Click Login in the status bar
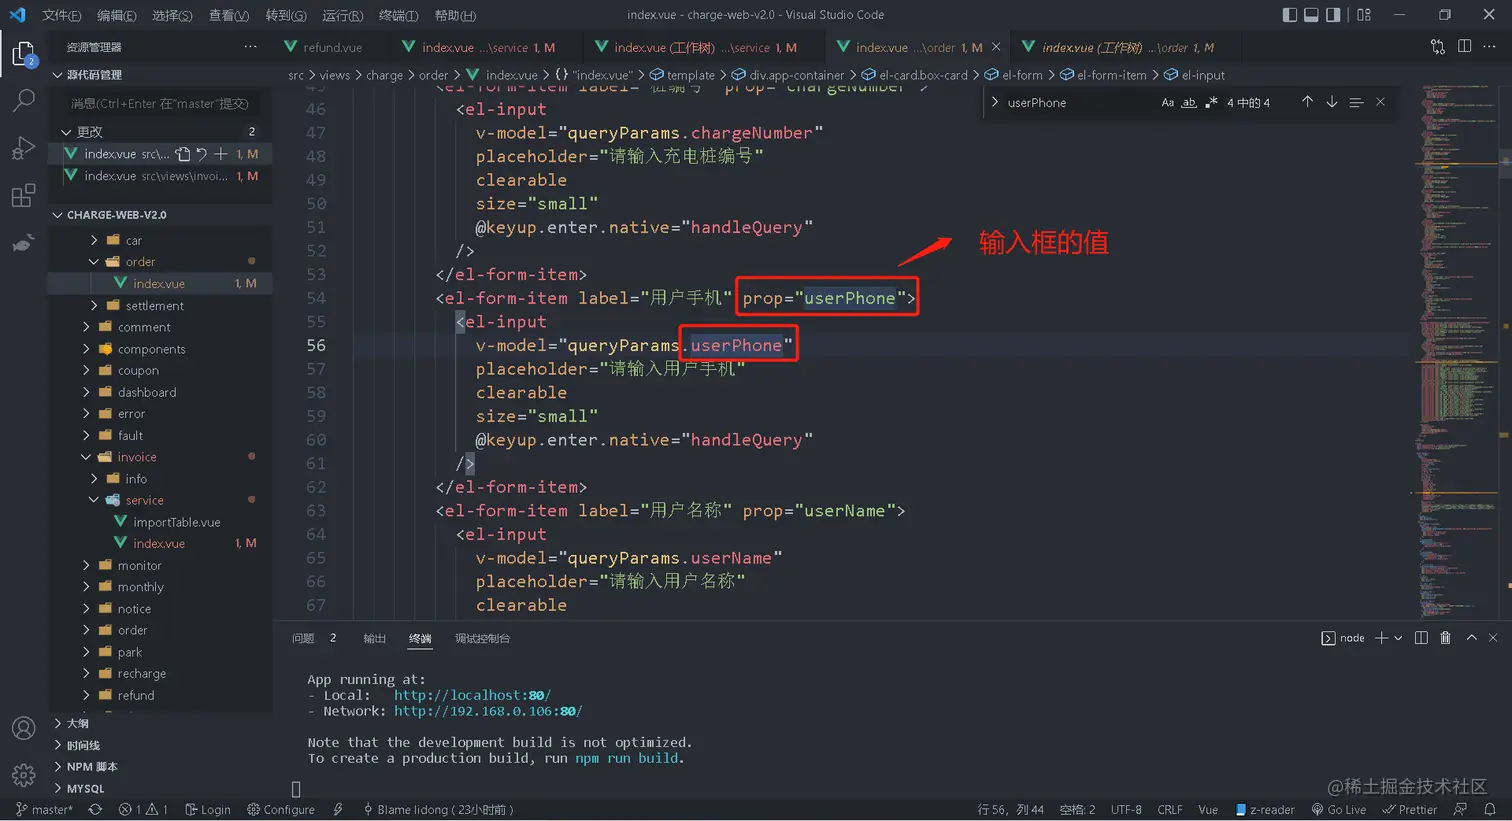The width and height of the screenshot is (1512, 821). [208, 810]
